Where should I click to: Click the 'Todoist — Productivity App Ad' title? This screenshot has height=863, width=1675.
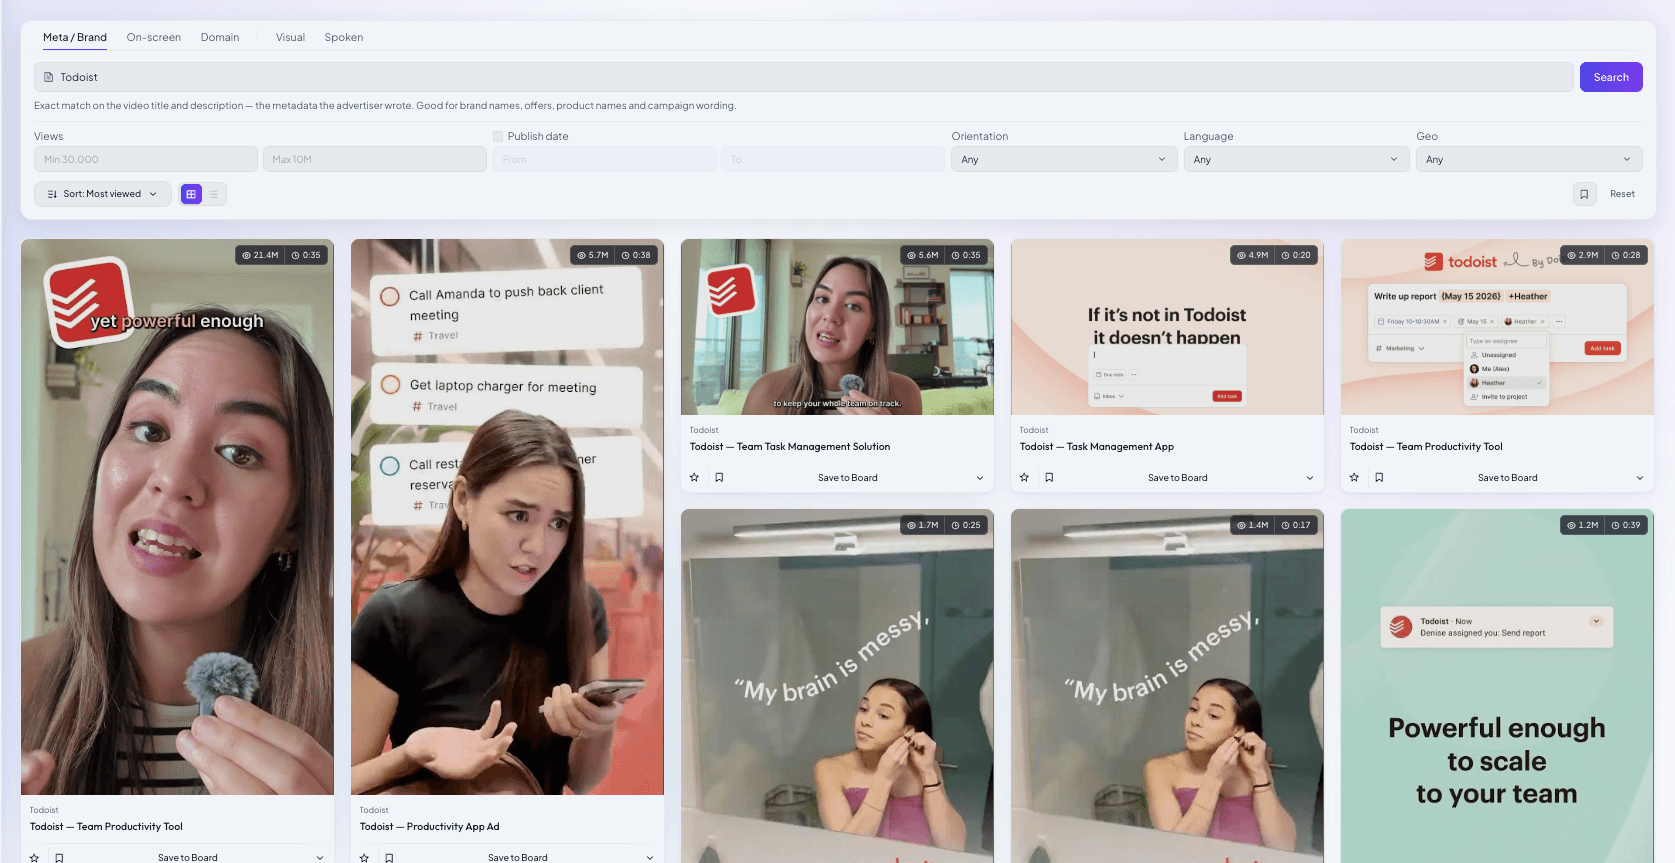click(429, 827)
